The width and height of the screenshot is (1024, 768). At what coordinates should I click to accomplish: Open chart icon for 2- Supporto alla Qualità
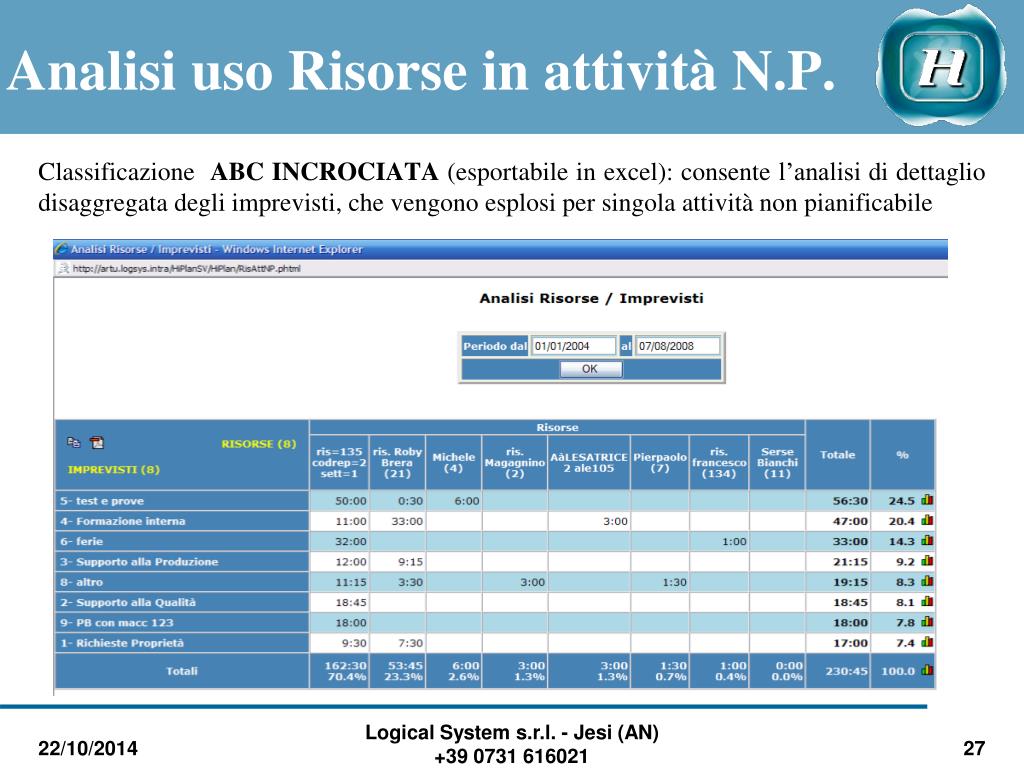(927, 601)
